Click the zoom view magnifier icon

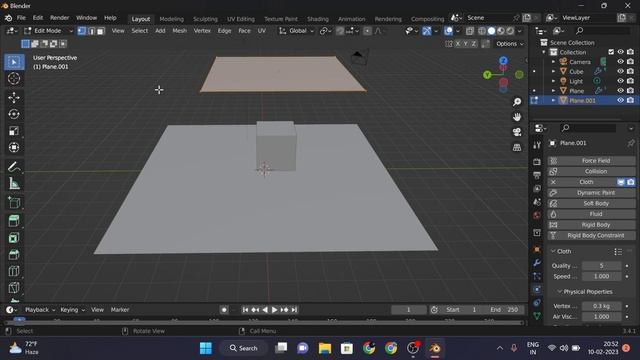tap(517, 102)
